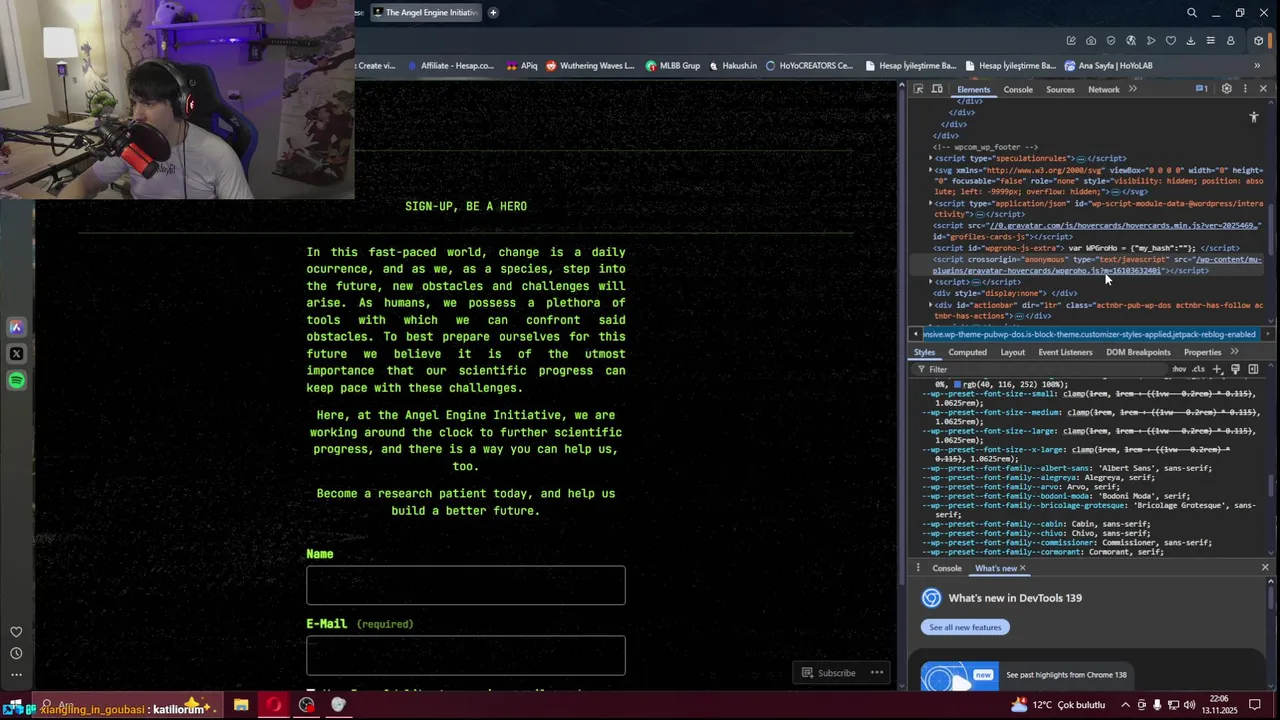Screen dimensions: 1280x720
Task: Select the Event Listeners tab
Action: (x=1065, y=352)
